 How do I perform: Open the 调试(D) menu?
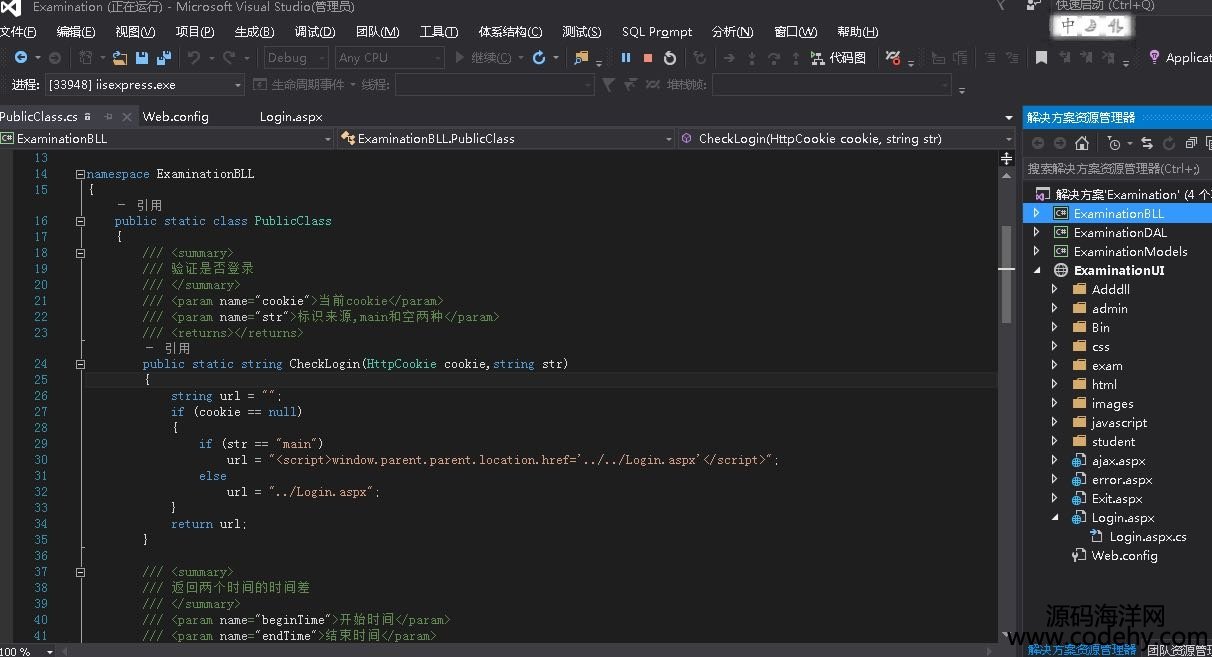pos(314,32)
